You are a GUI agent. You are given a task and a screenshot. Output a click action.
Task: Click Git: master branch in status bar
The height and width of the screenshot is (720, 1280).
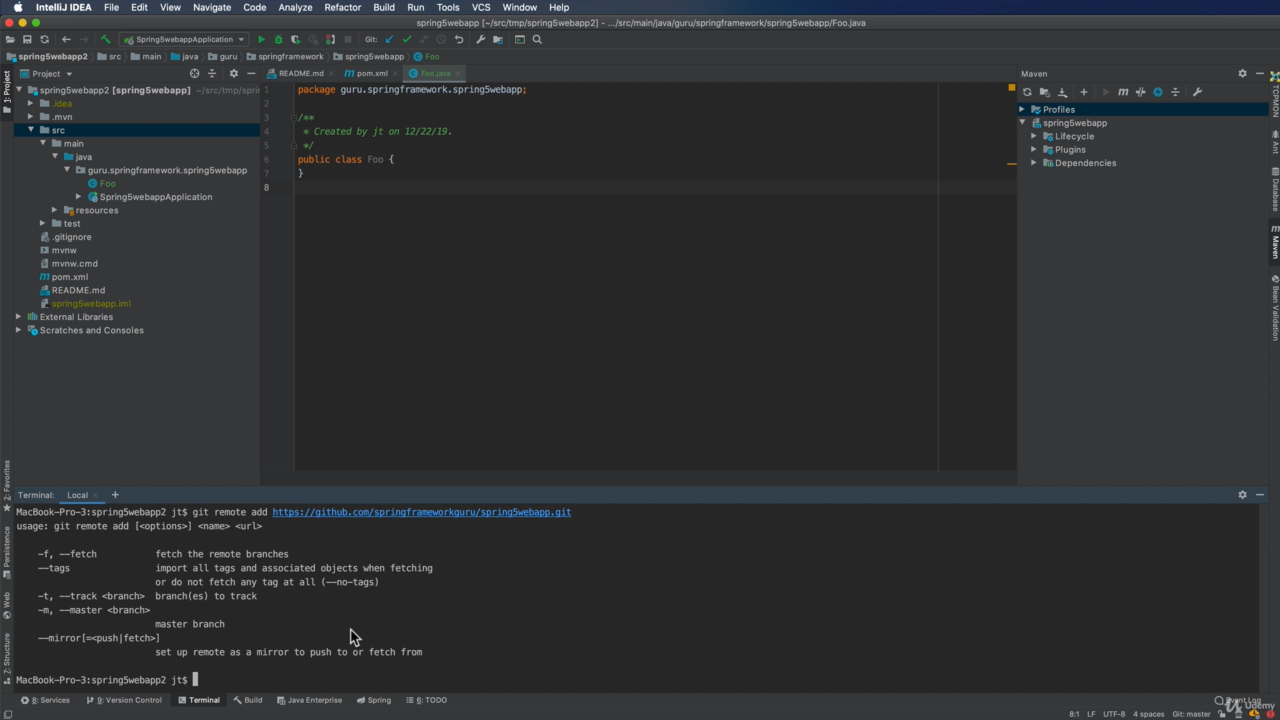pos(1191,714)
